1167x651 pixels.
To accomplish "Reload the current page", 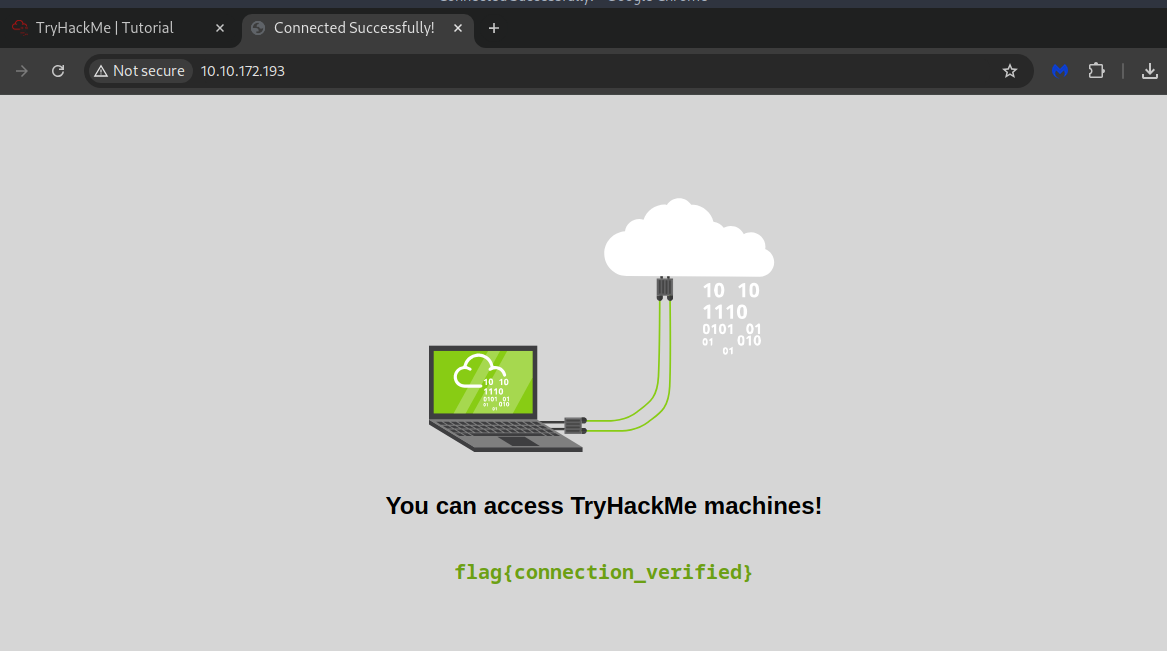I will pyautogui.click(x=58, y=71).
